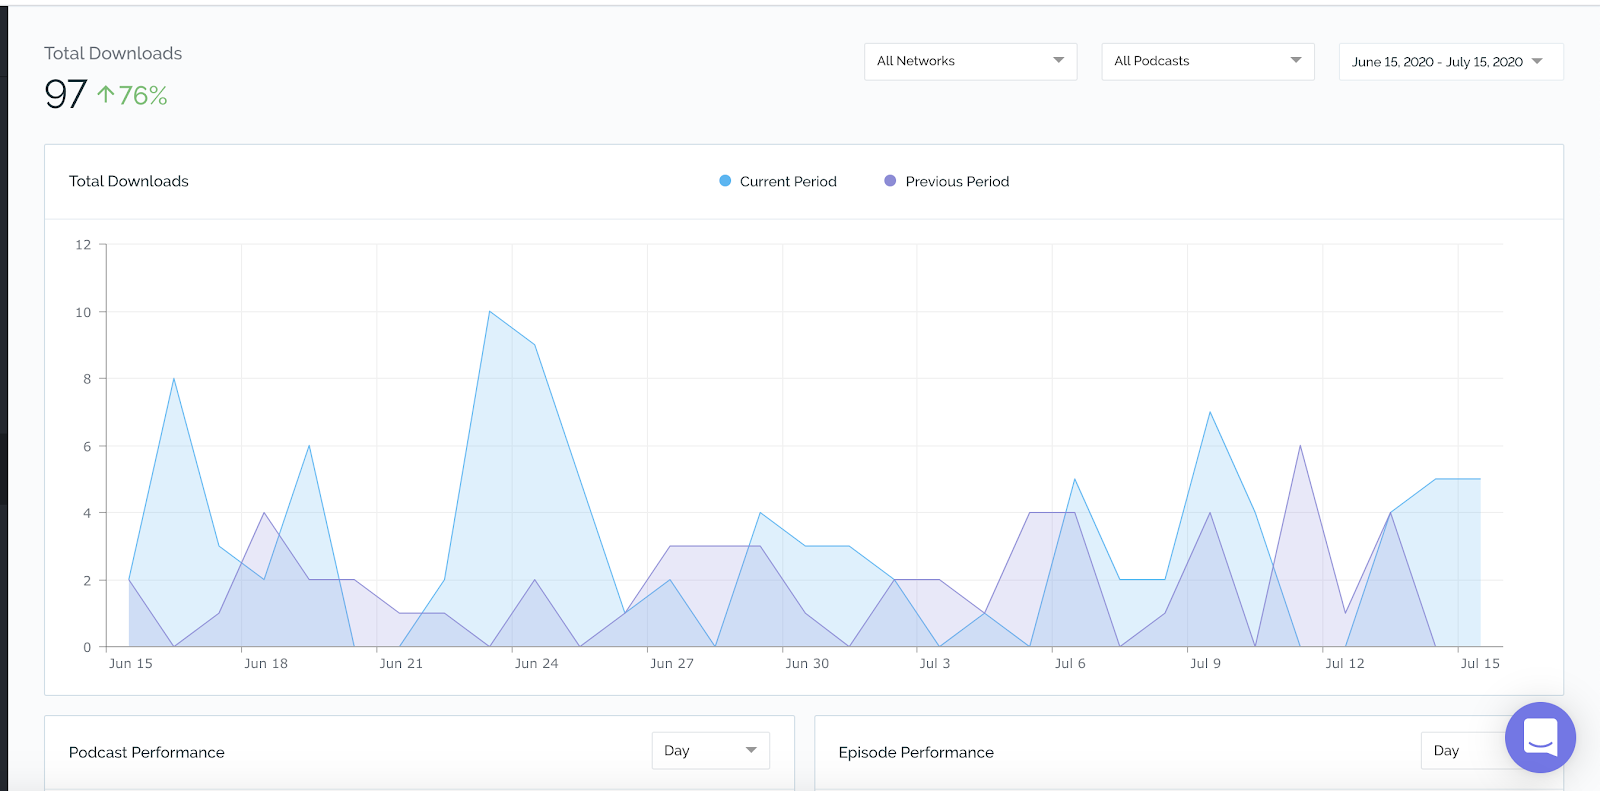Click the purple Previous Period legend dot
Screen dimensions: 1600x791
click(x=890, y=181)
